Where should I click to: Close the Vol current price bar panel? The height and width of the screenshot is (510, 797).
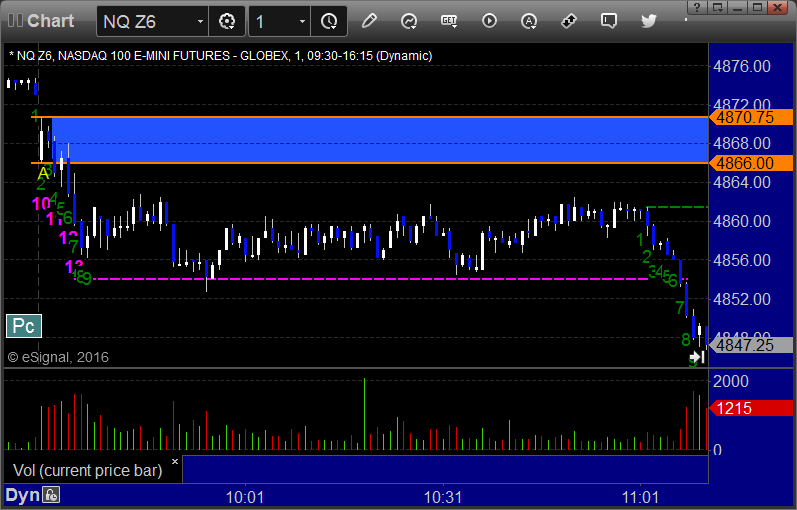175,462
